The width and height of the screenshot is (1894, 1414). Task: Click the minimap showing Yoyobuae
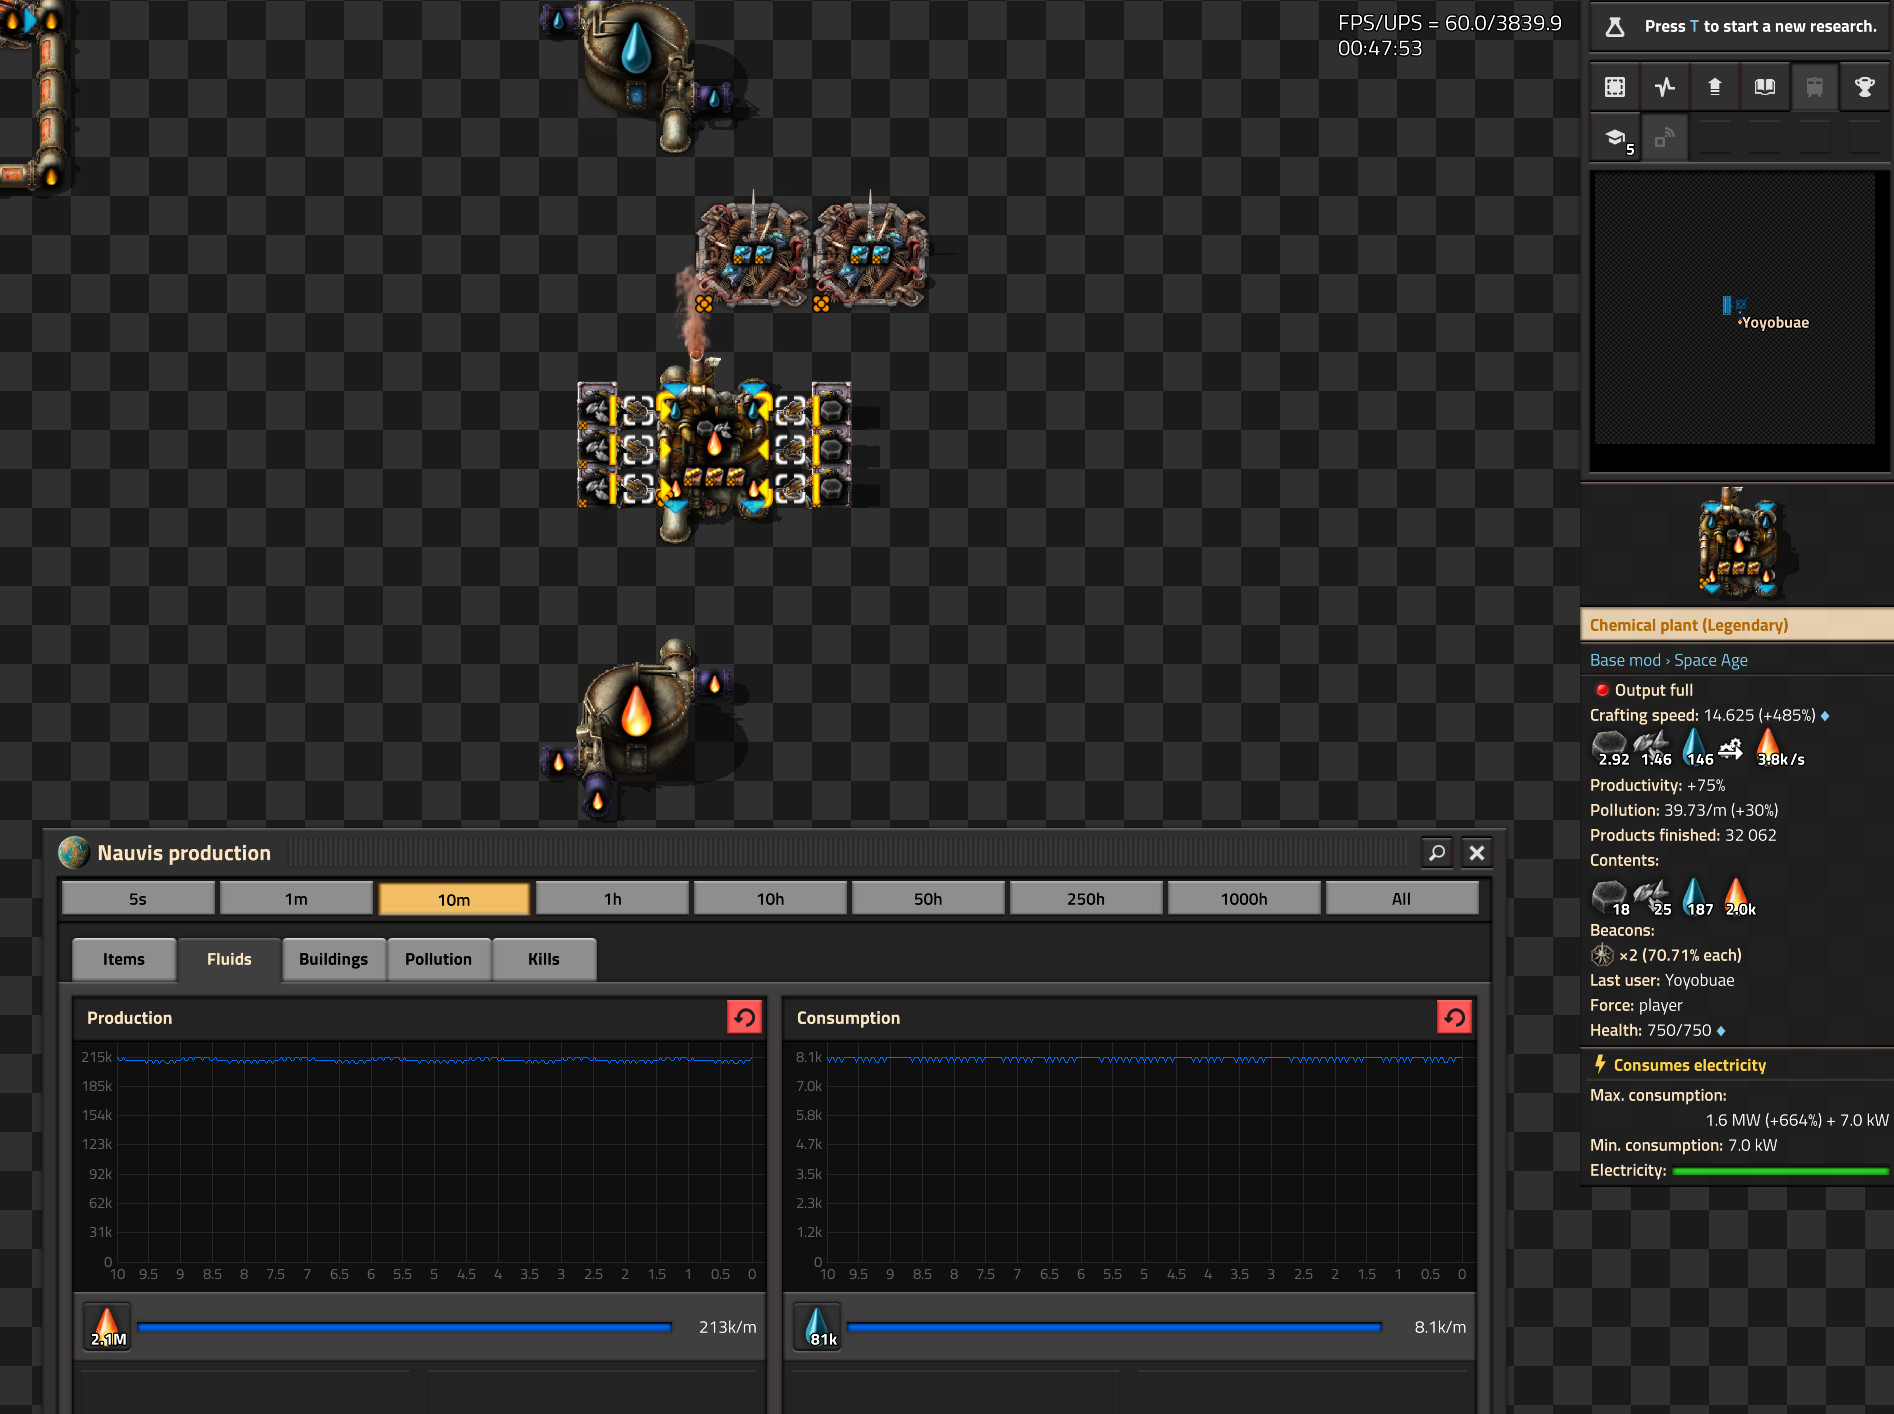point(1735,308)
